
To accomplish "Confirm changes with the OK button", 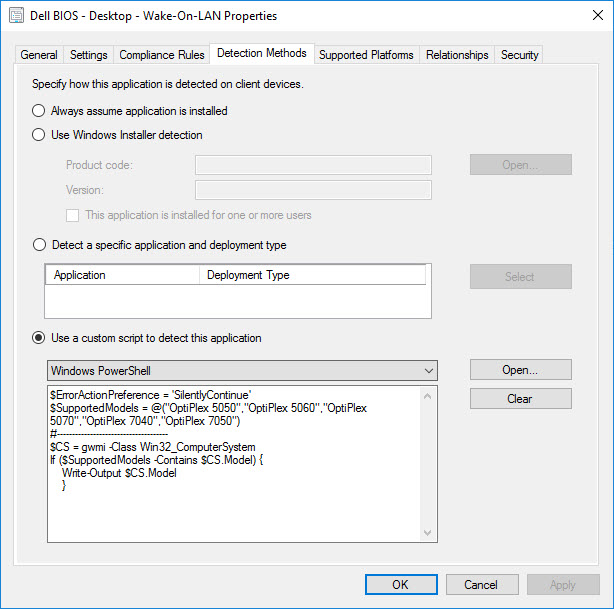I will tap(400, 585).
